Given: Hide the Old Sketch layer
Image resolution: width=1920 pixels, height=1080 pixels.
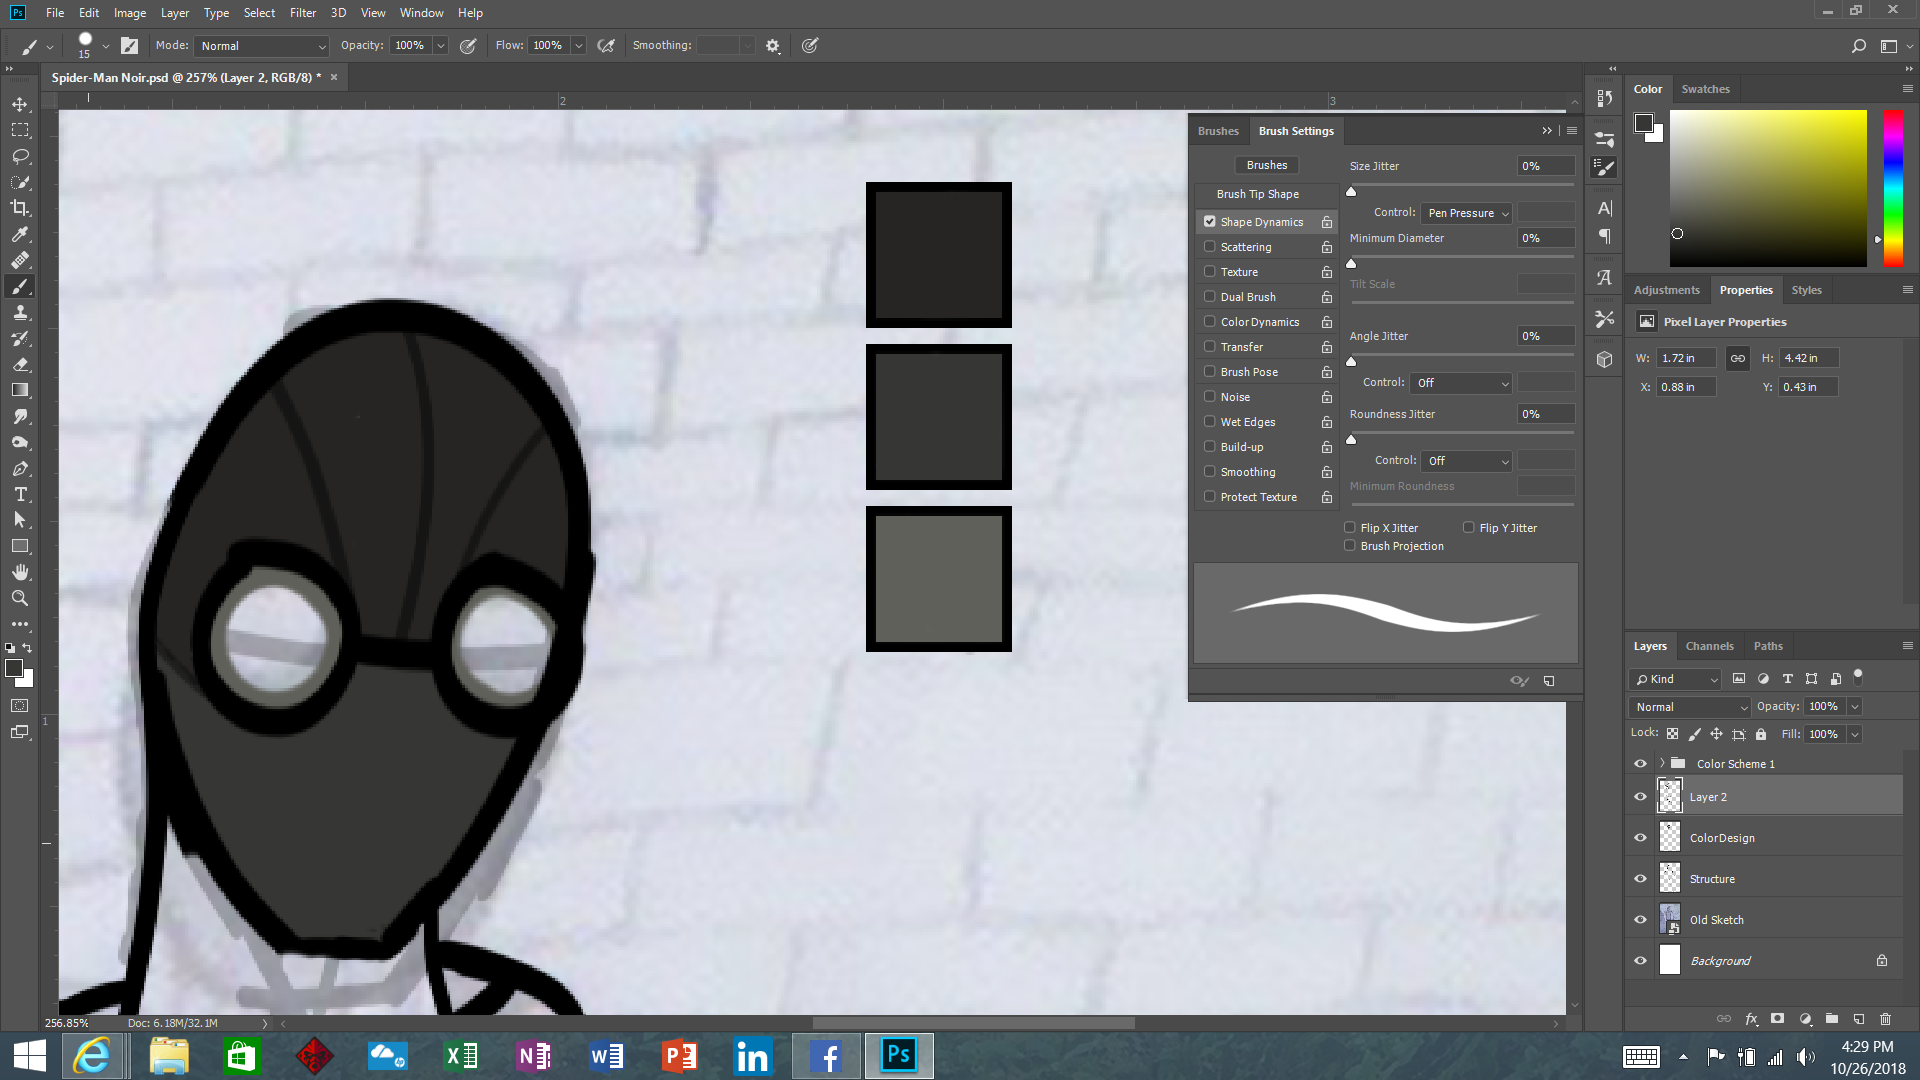Looking at the screenshot, I should tap(1640, 920).
